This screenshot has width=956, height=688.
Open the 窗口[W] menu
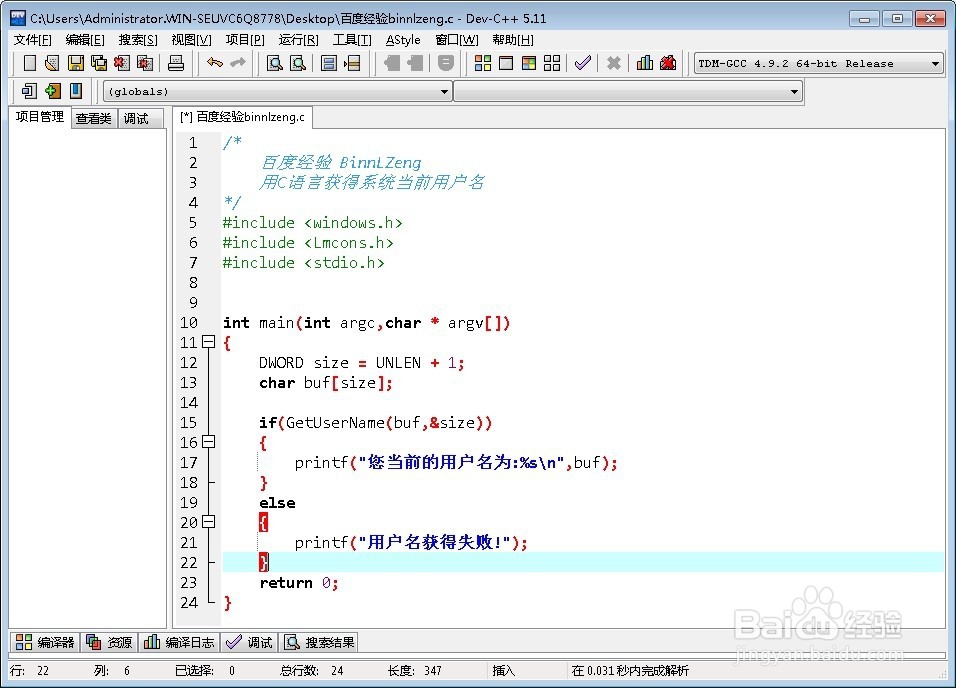click(x=457, y=40)
